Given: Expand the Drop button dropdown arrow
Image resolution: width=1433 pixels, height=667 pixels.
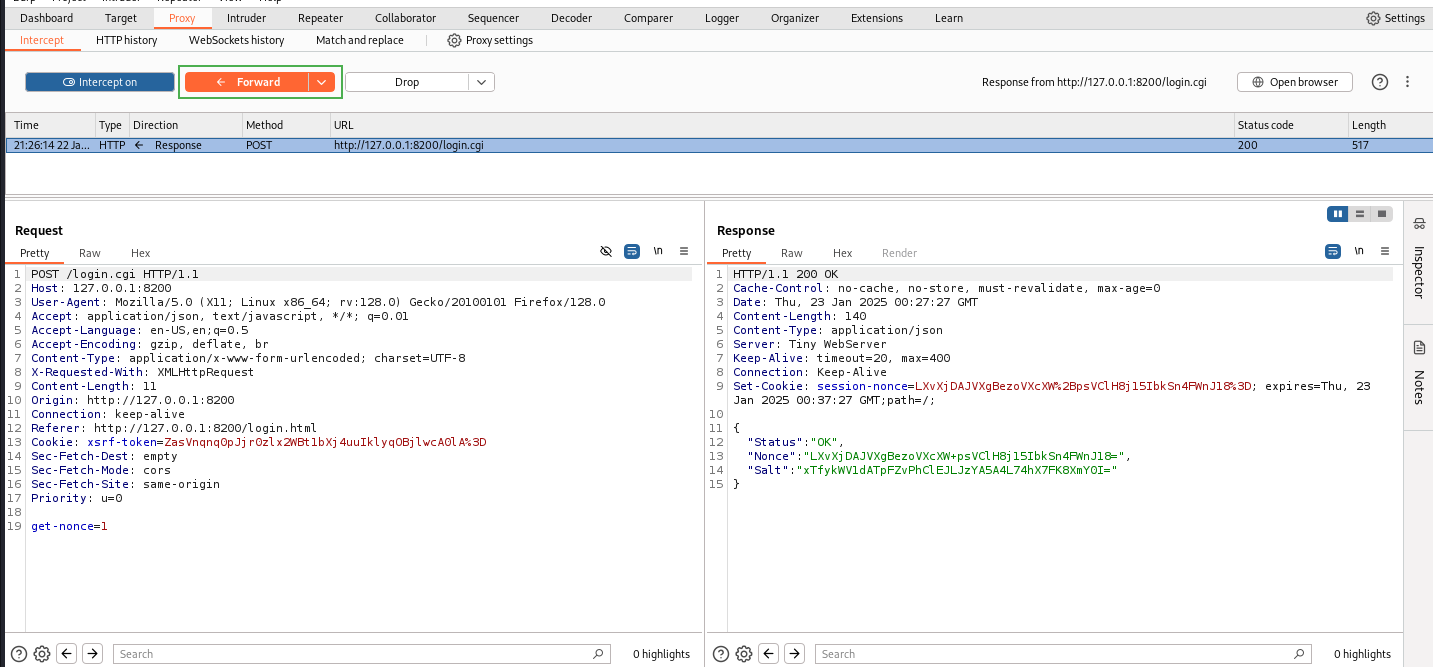Looking at the screenshot, I should (481, 82).
